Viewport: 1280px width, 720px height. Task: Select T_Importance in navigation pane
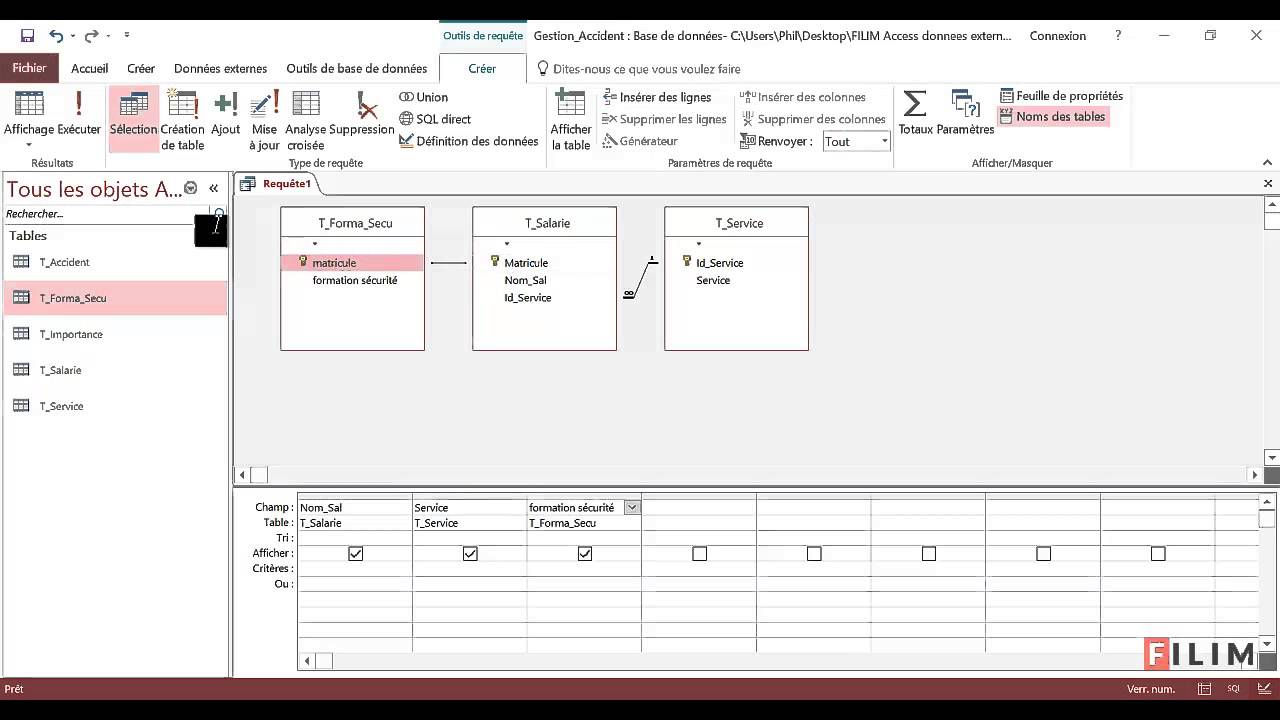(115, 334)
